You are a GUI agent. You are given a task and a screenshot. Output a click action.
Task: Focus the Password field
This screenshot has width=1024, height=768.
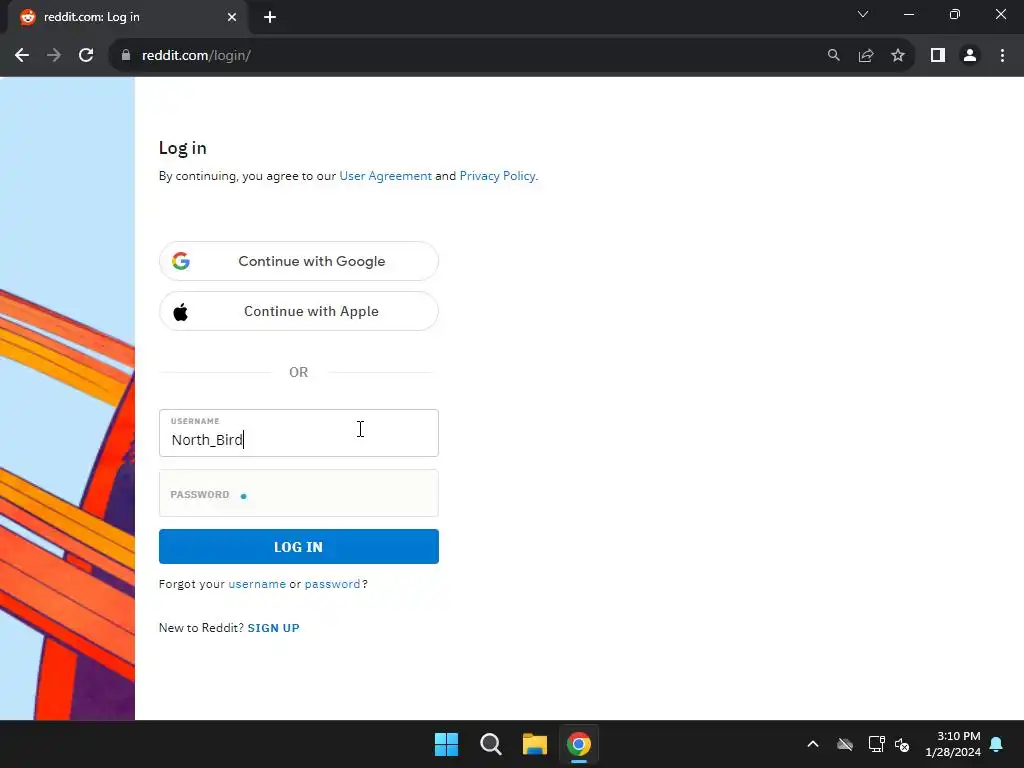click(298, 493)
